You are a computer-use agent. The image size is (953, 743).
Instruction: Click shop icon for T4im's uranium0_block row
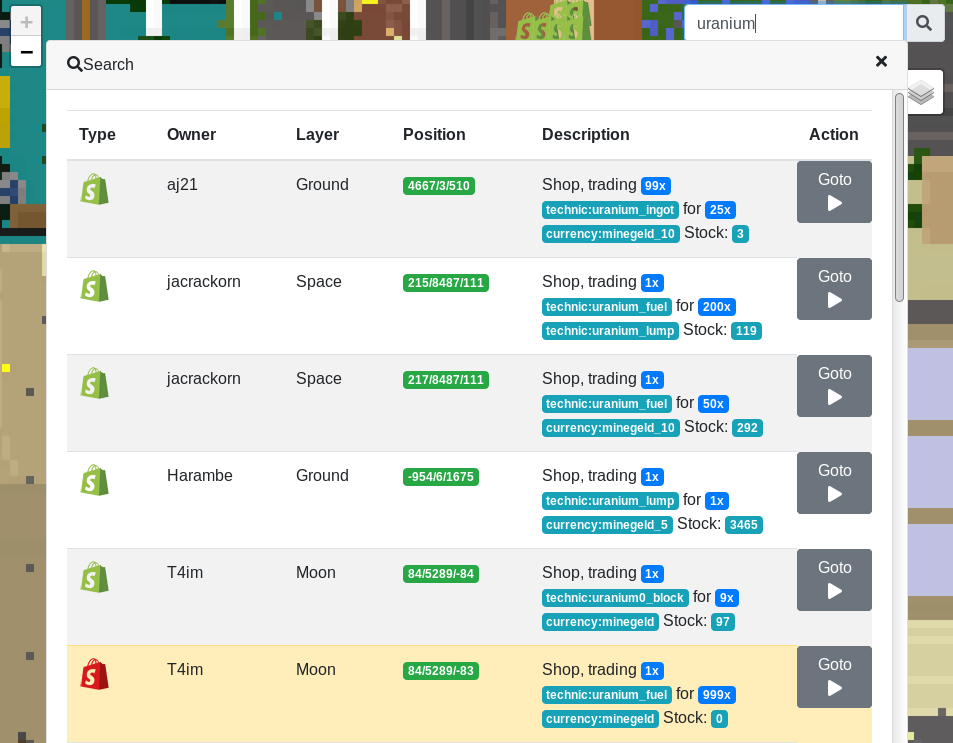pyautogui.click(x=94, y=577)
